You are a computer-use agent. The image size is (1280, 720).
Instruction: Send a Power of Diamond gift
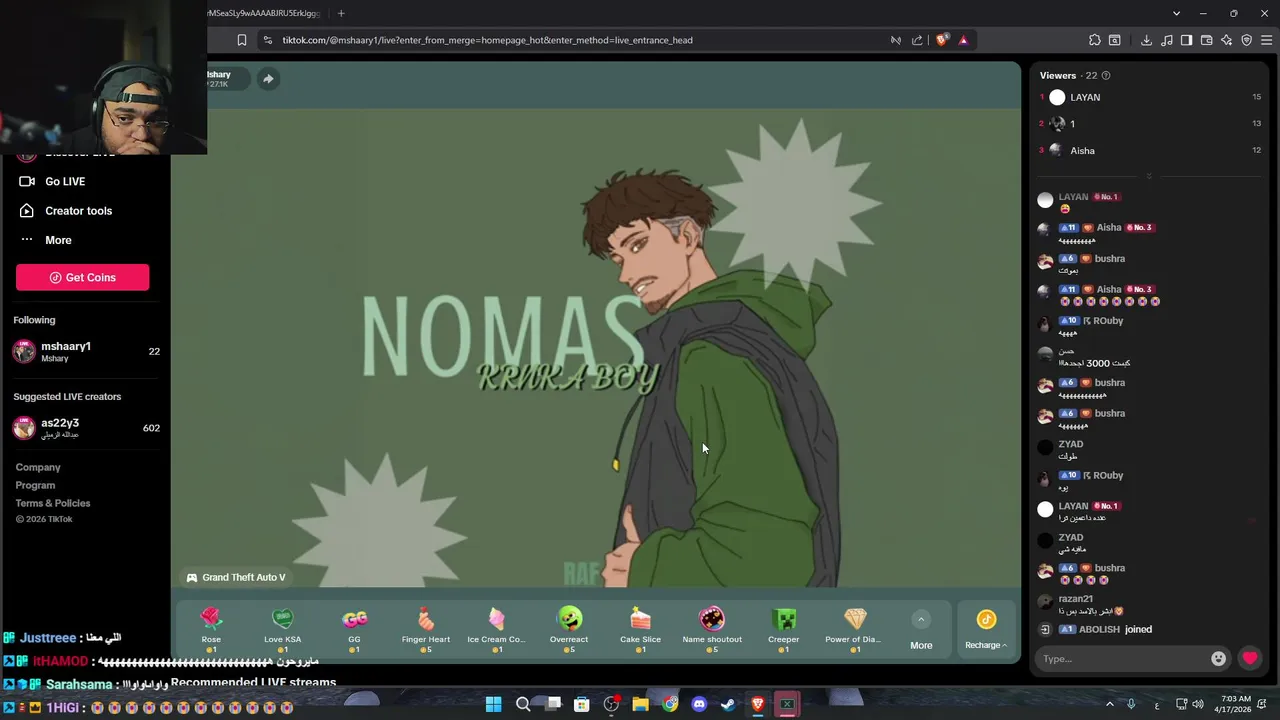point(854,628)
